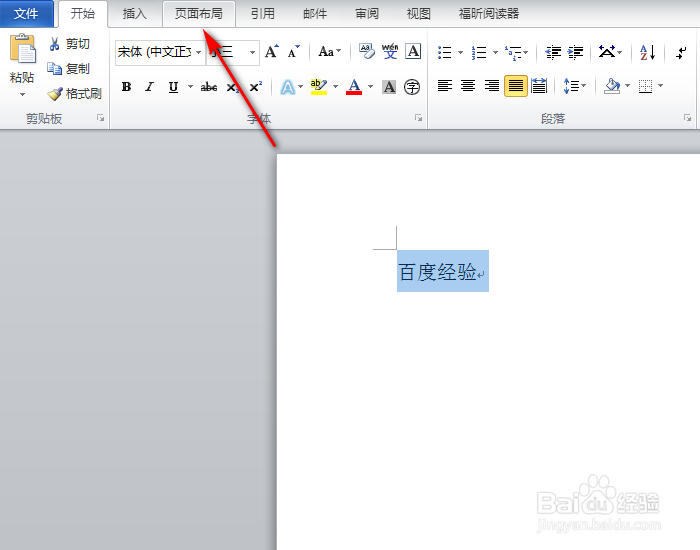Expand the font color dropdown arrow

point(370,86)
